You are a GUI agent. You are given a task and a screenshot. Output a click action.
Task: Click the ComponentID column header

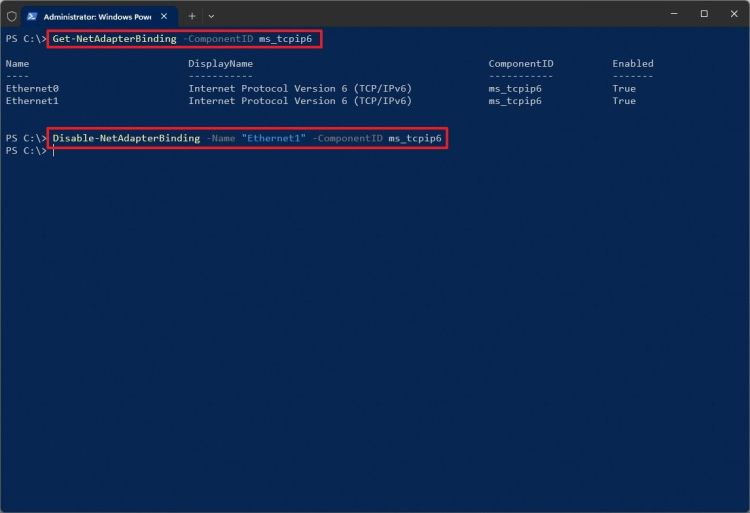coord(520,63)
